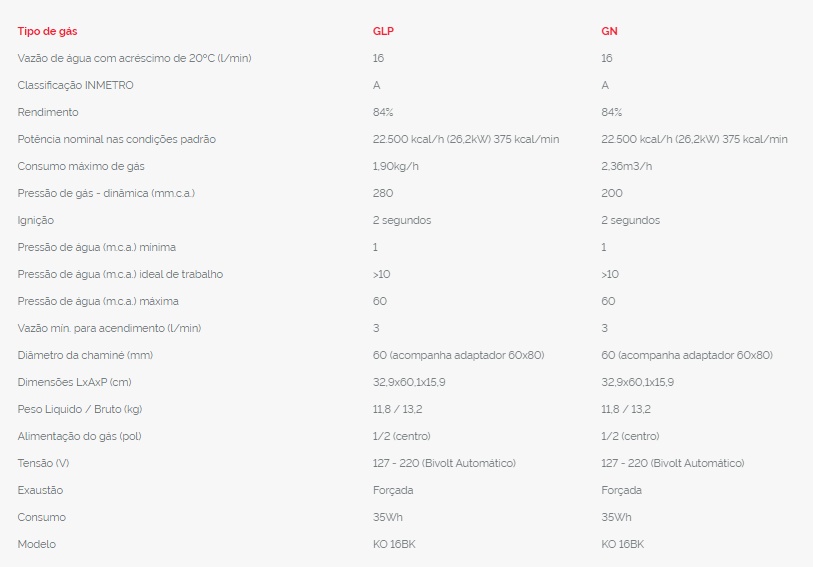813x567 pixels.
Task: Click the 'Potência nominal nas condições padrão' label
Action: 116,139
